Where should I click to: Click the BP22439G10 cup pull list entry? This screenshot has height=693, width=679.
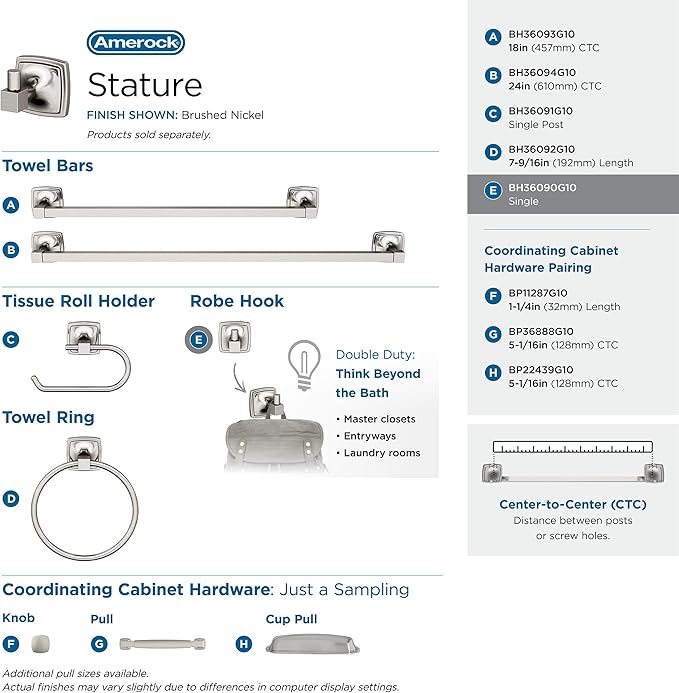[x=551, y=377]
